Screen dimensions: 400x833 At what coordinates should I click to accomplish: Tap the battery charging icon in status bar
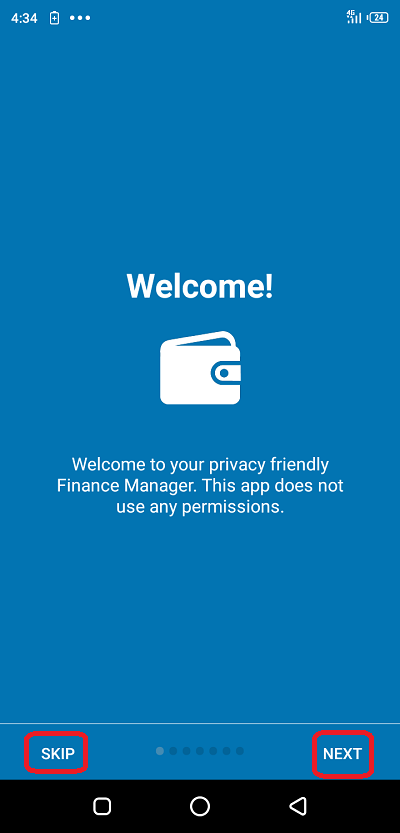click(x=54, y=18)
